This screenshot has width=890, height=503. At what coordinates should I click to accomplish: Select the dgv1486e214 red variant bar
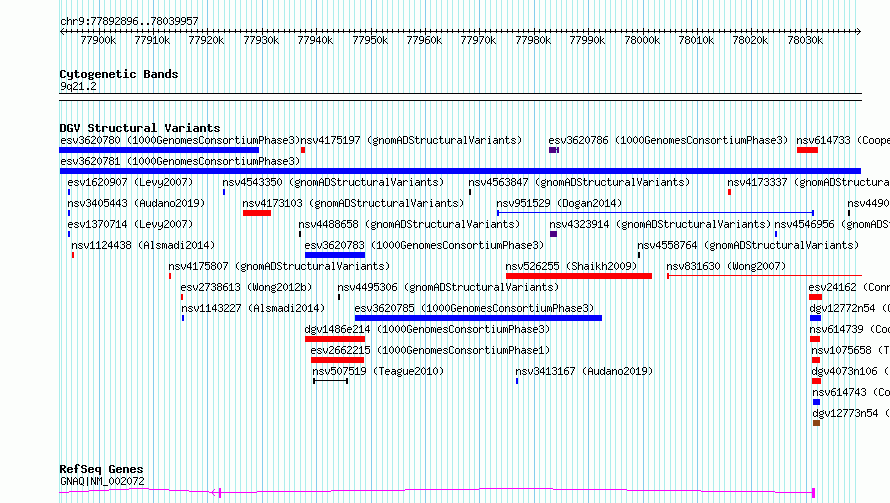pyautogui.click(x=335, y=339)
